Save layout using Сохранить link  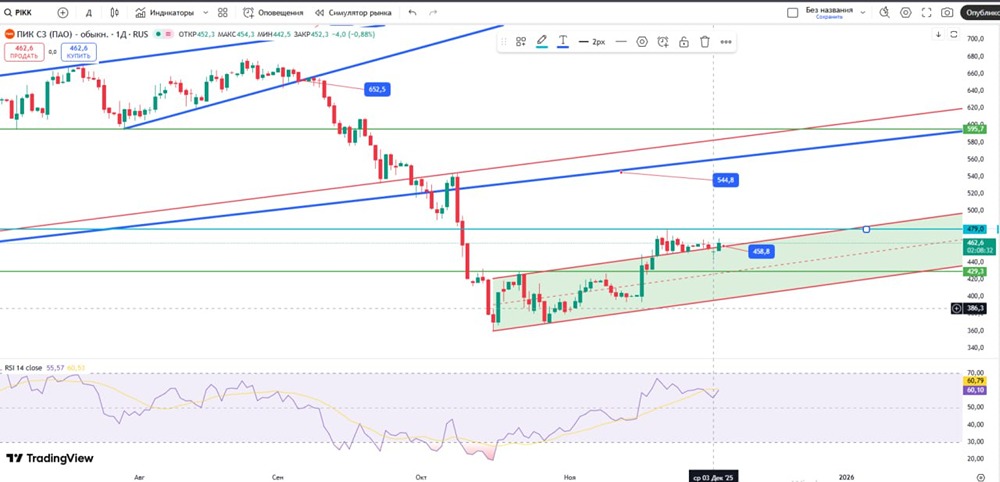point(828,17)
